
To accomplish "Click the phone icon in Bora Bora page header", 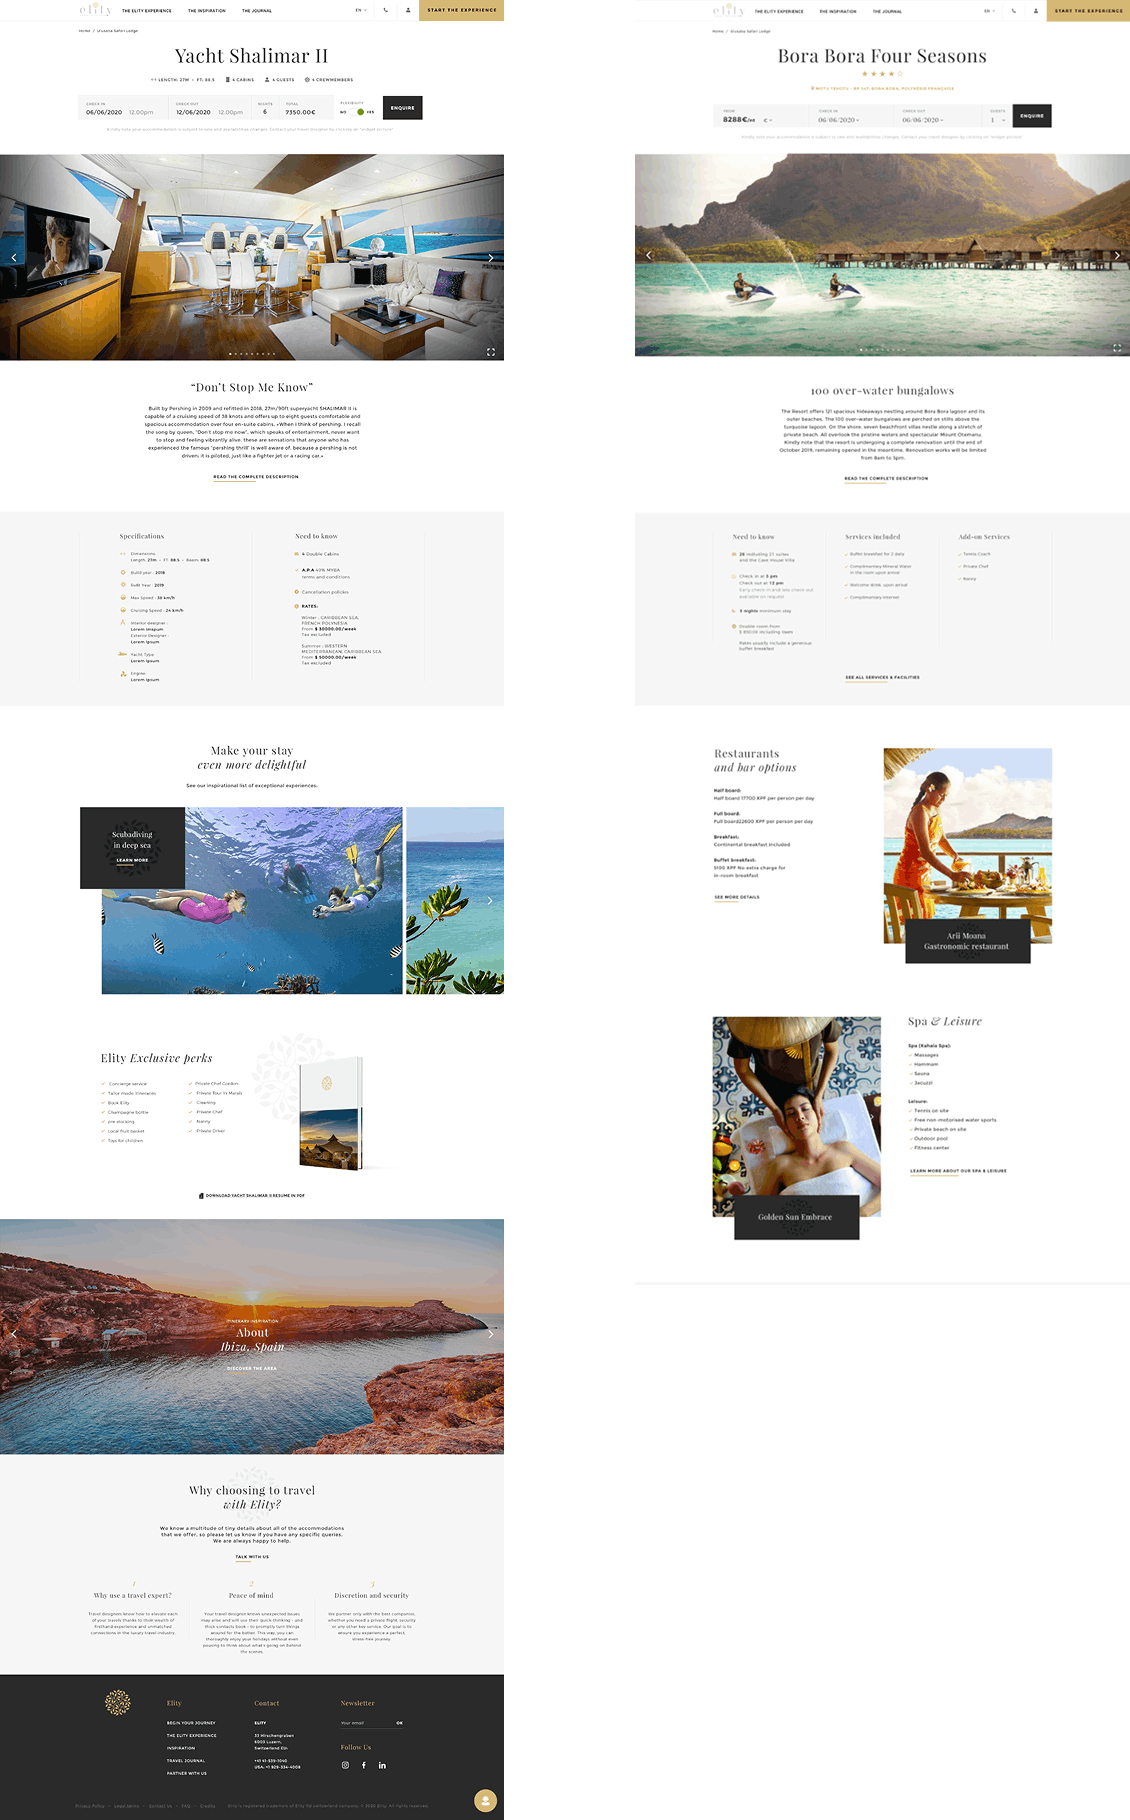I will point(1013,11).
